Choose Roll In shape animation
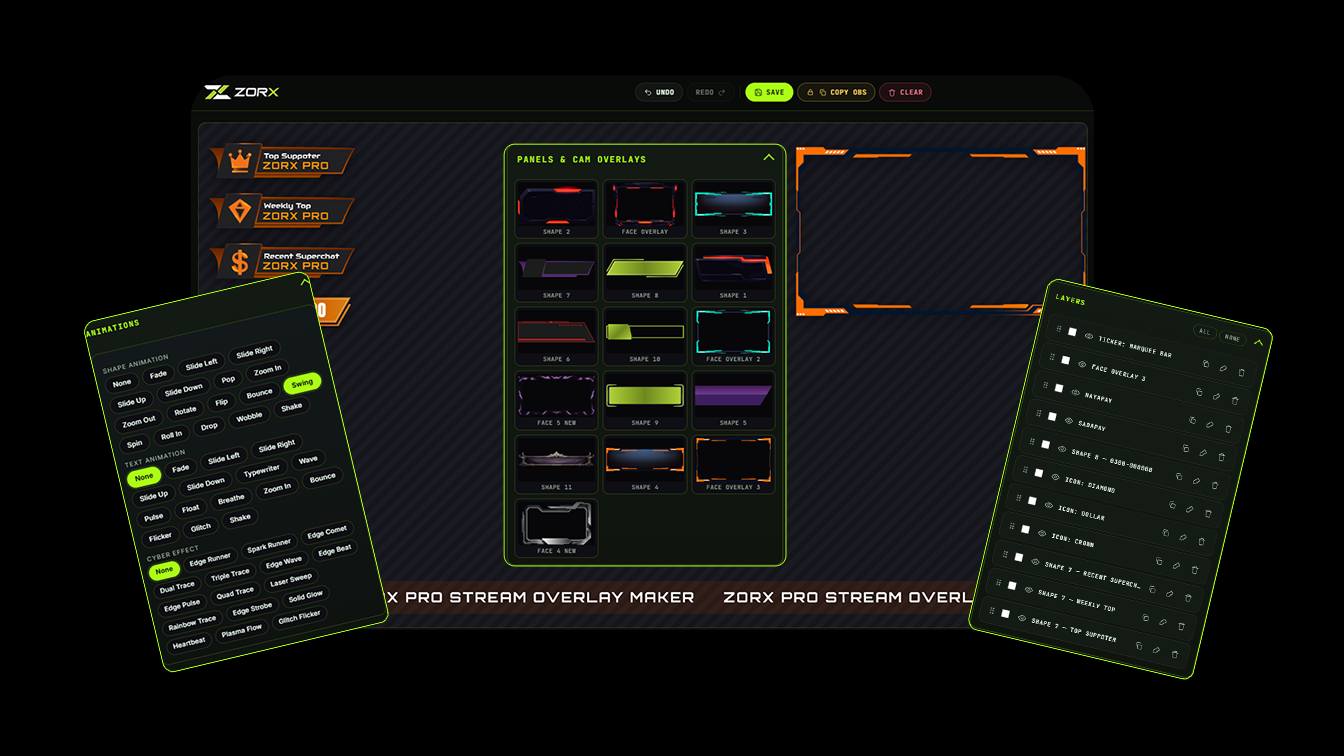The width and height of the screenshot is (1344, 756). [x=171, y=435]
